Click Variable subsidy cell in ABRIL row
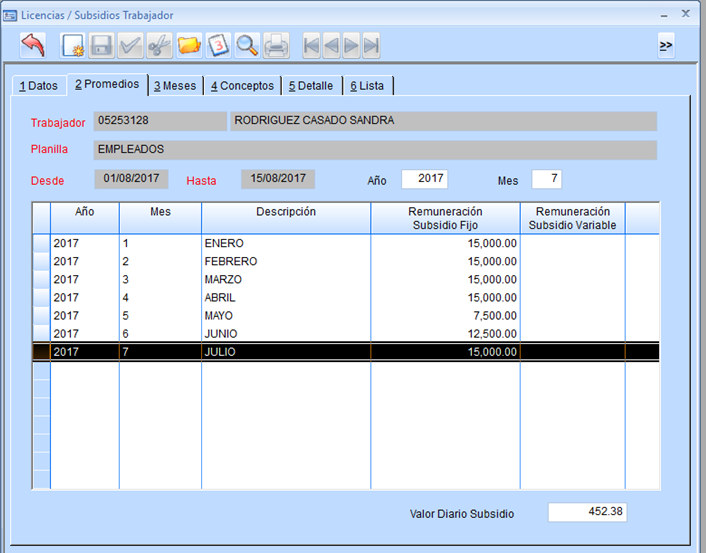Image resolution: width=706 pixels, height=553 pixels. pyautogui.click(x=572, y=298)
